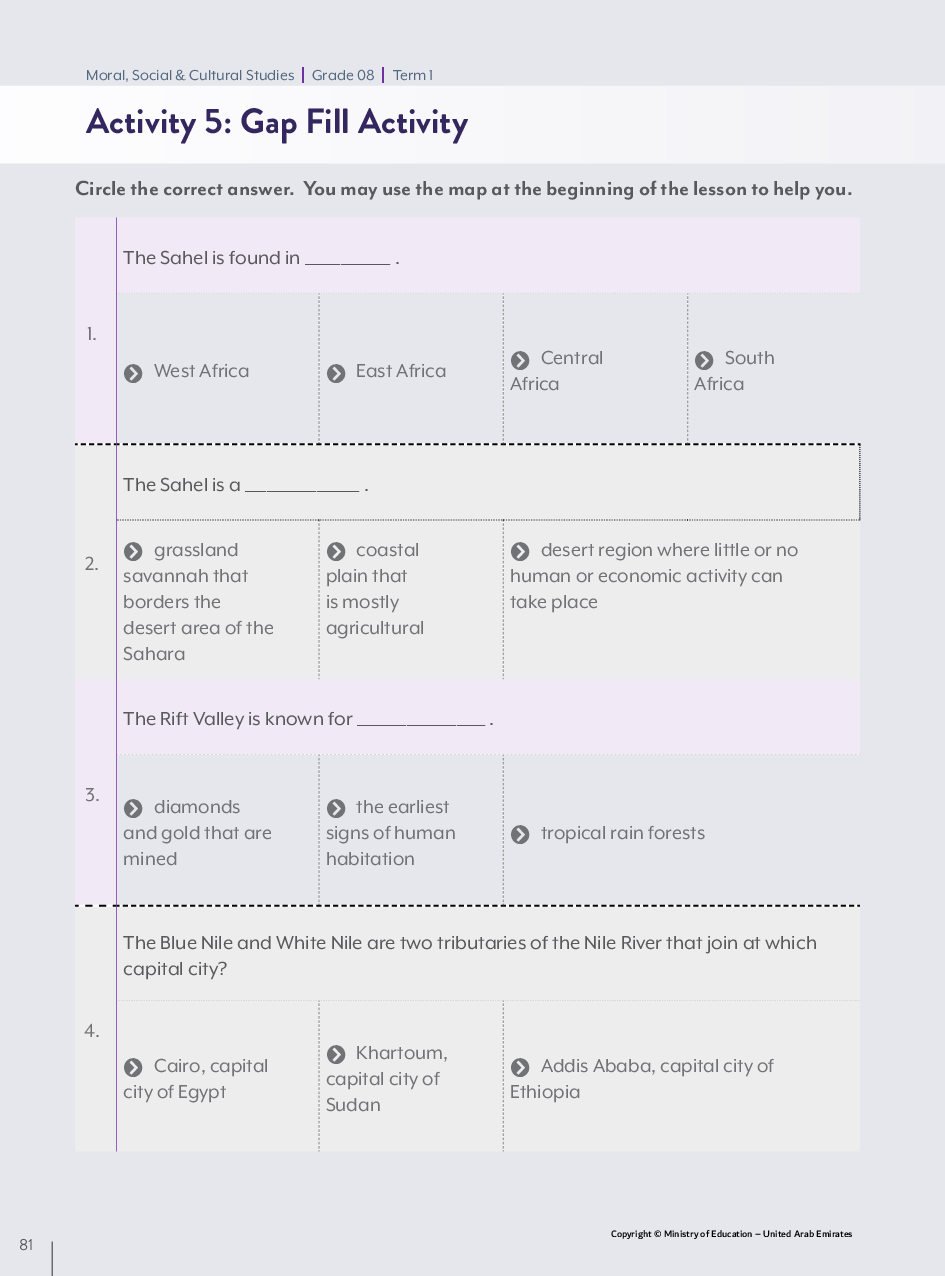The image size is (945, 1276).
Task: Click the arrow bullet before desert region
Action: [x=520, y=552]
